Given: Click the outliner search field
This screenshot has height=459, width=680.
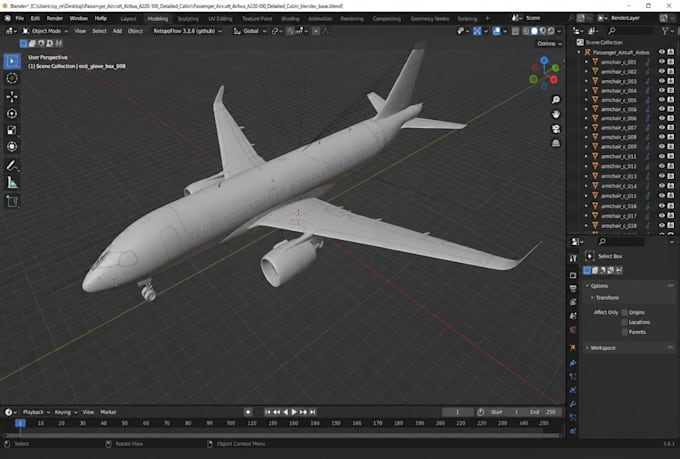Looking at the screenshot, I should 629,31.
